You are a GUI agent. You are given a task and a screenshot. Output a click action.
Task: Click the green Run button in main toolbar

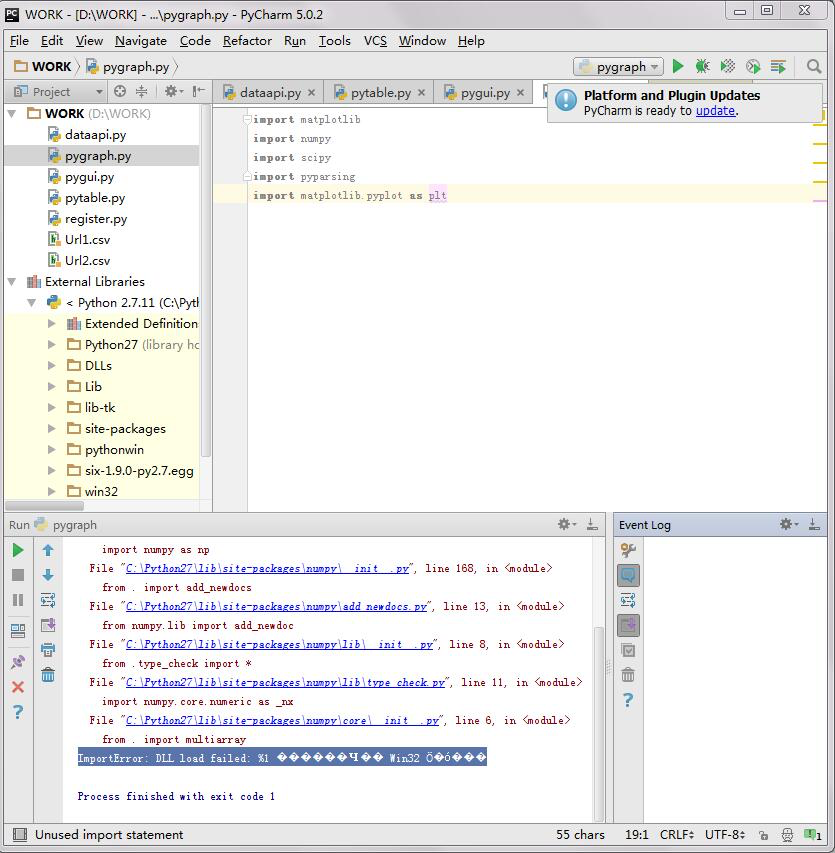tap(678, 67)
